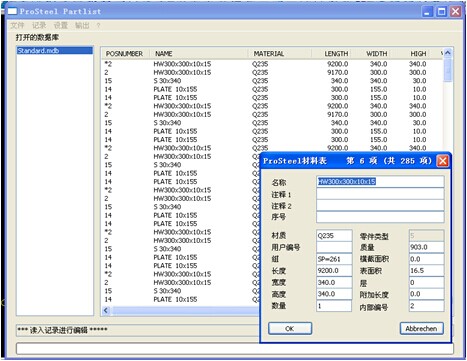This screenshot has width=467, height=361.
Task: Click the 用户编号 input field
Action: [334, 247]
